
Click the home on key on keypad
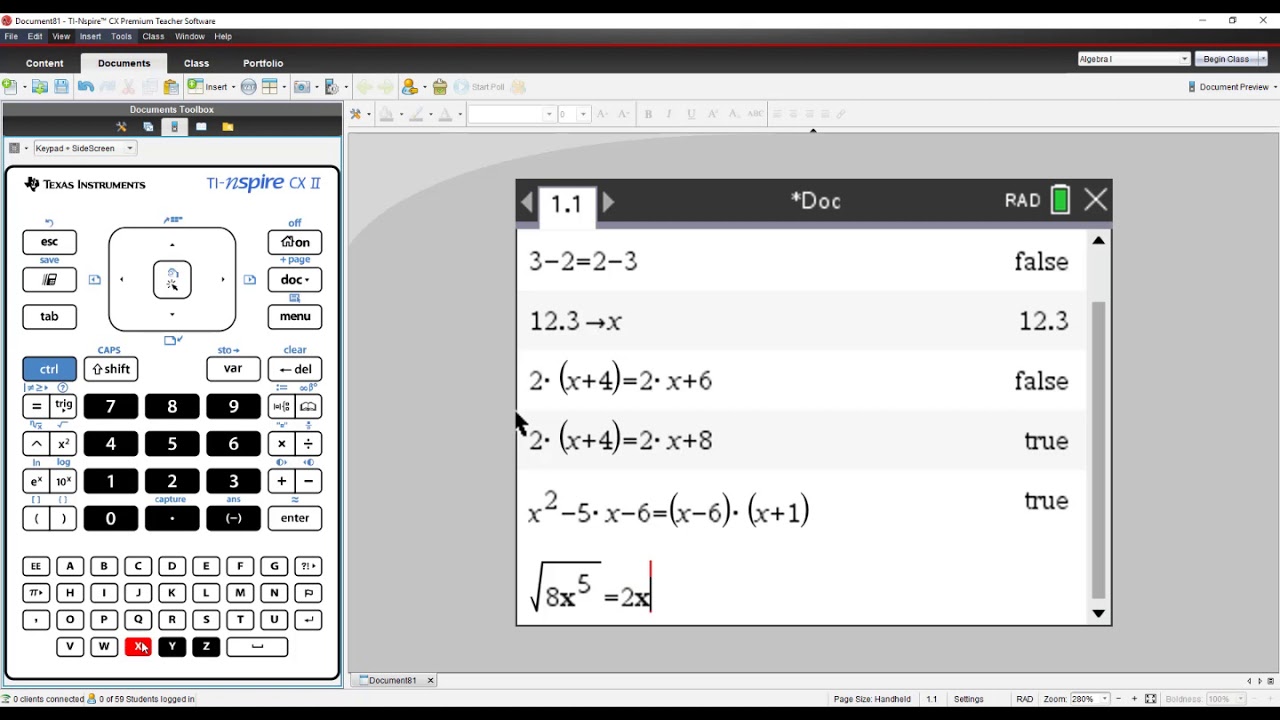[x=295, y=242]
